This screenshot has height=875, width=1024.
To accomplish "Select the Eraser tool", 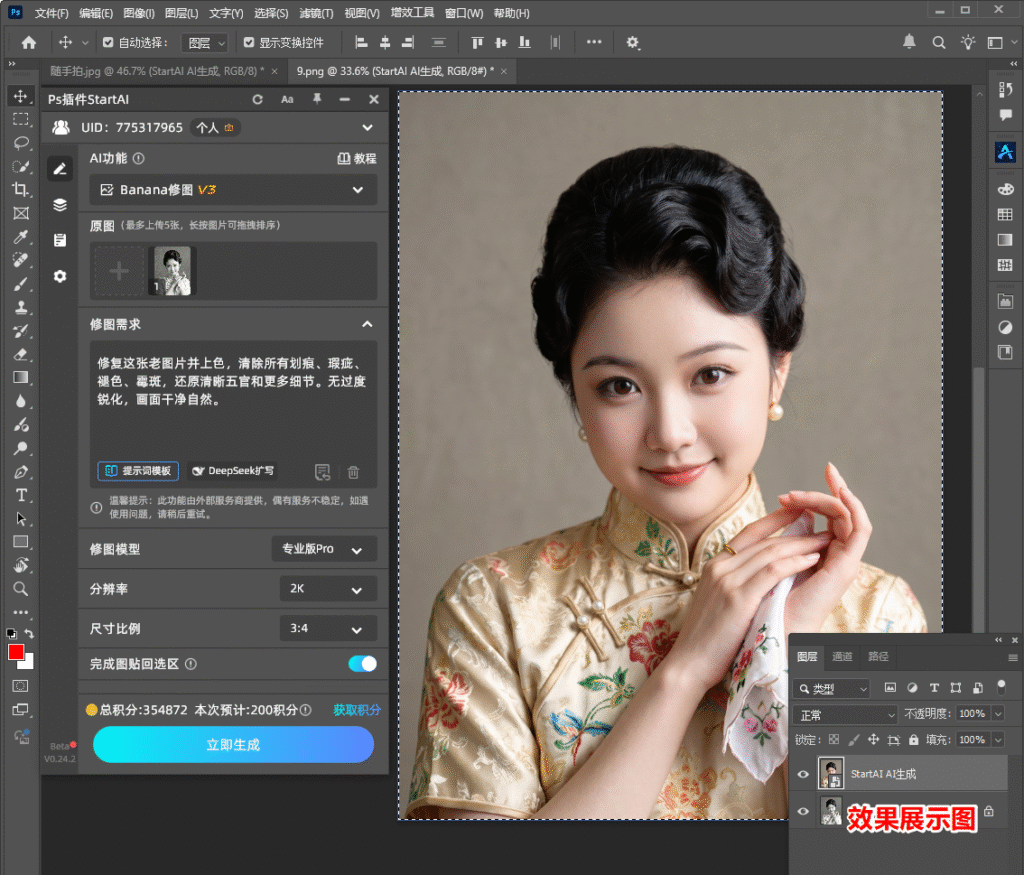I will pyautogui.click(x=21, y=355).
